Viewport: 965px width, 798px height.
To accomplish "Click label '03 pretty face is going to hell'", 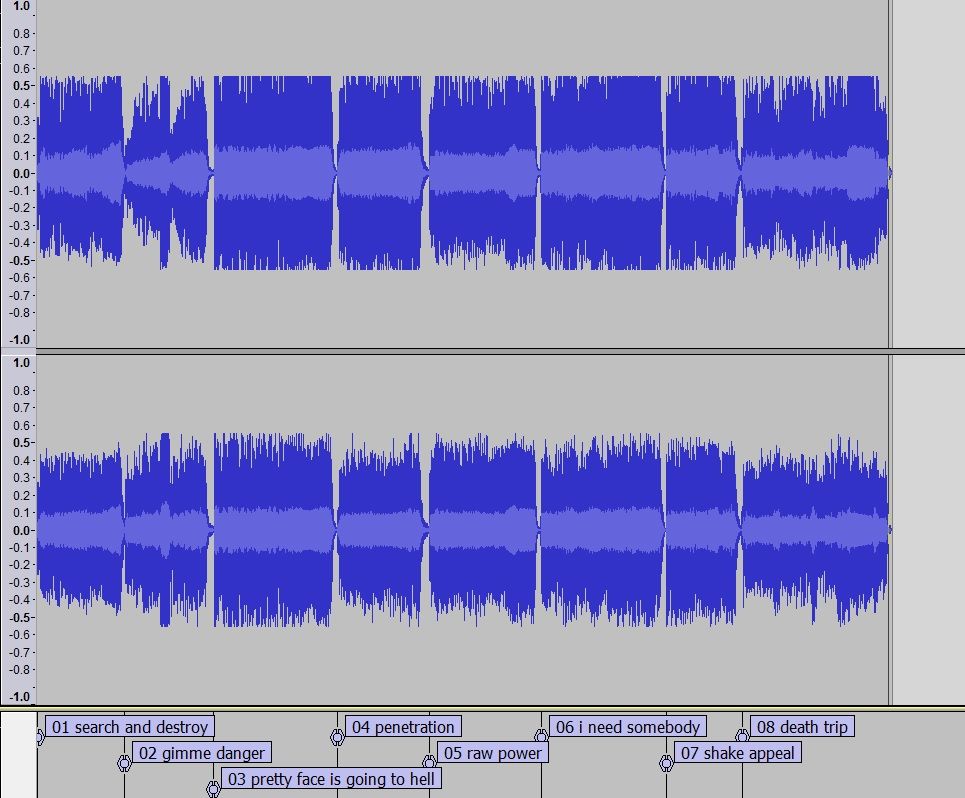I will coord(331,779).
